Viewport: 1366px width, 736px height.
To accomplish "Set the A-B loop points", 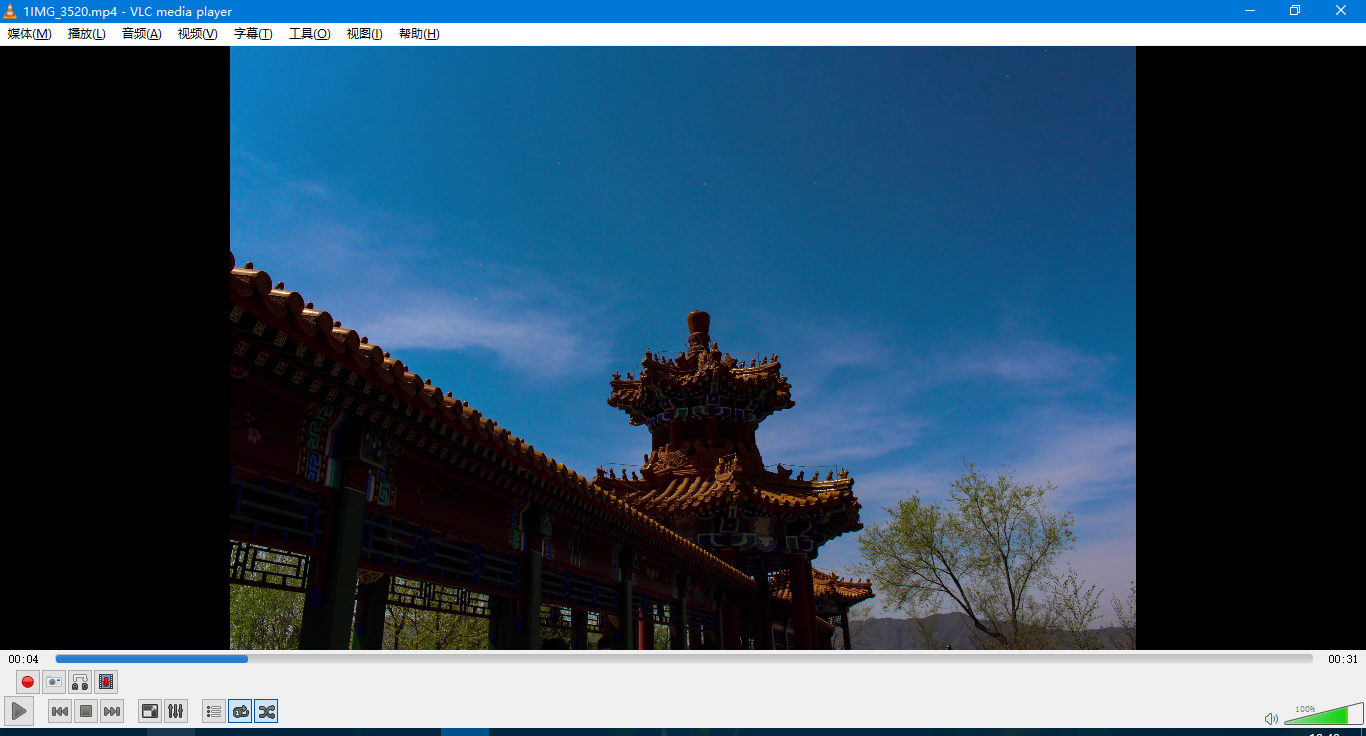I will 80,682.
